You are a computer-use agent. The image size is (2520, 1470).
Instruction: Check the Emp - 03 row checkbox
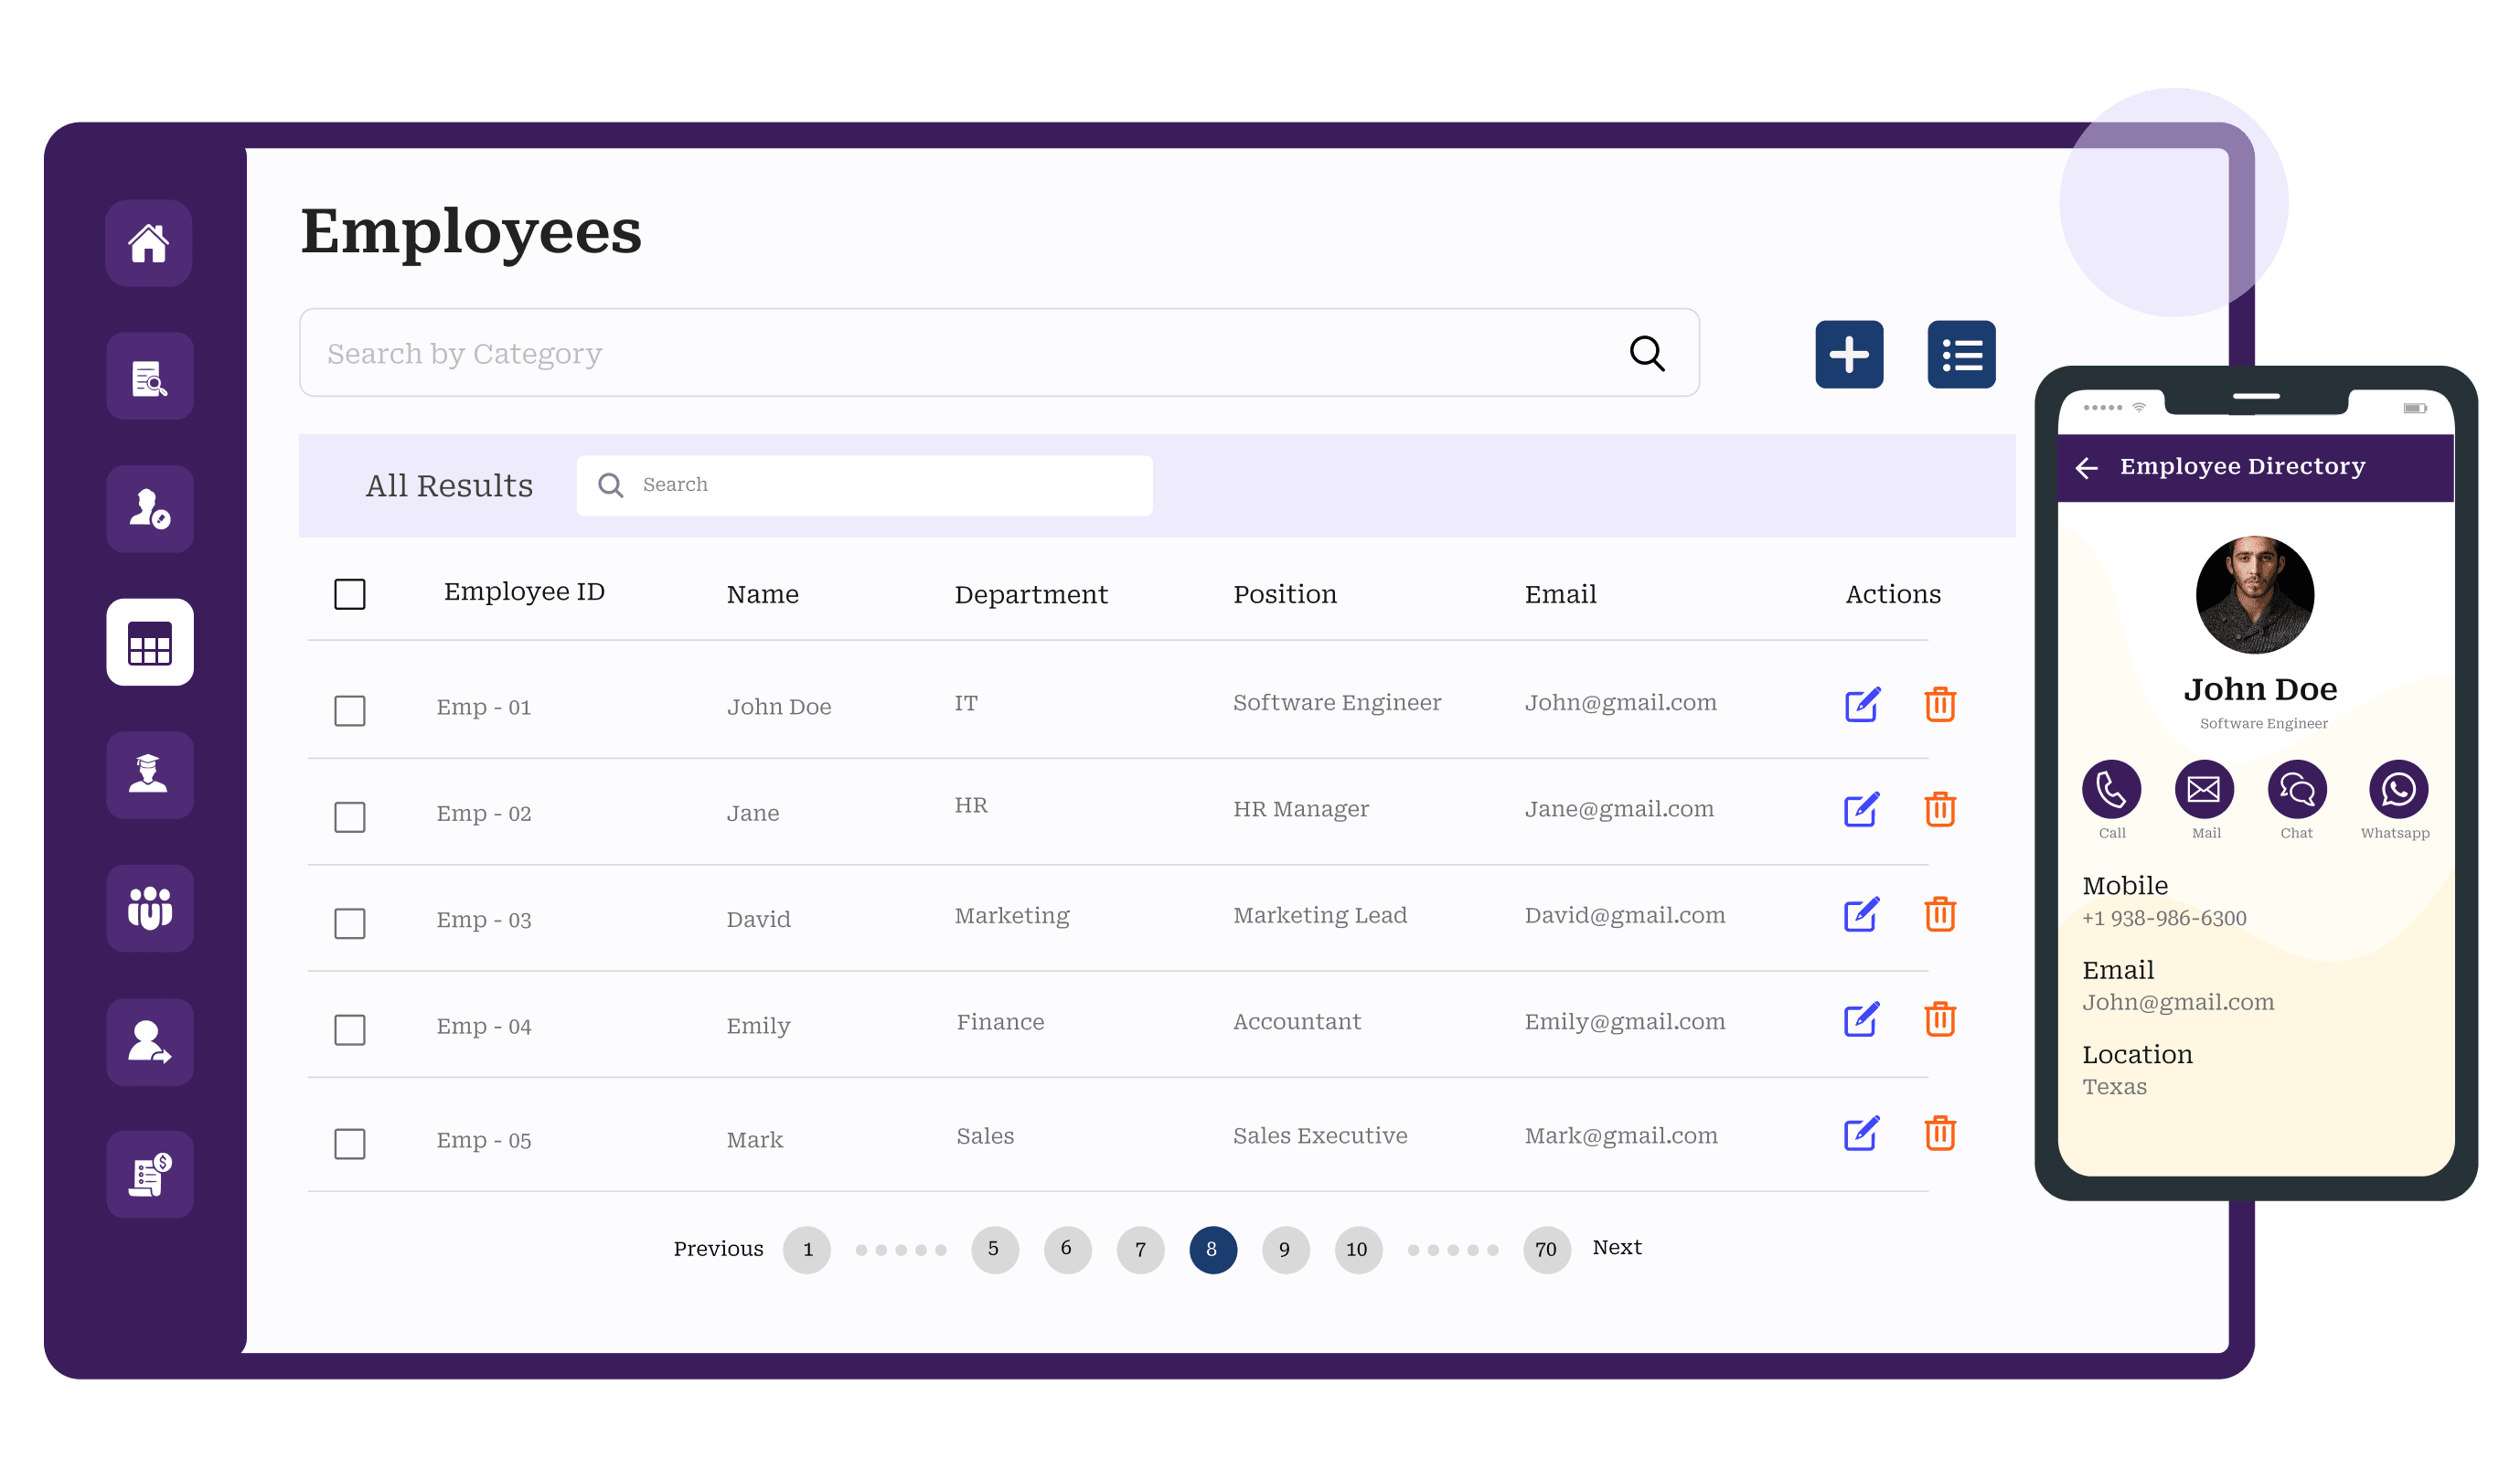click(349, 923)
